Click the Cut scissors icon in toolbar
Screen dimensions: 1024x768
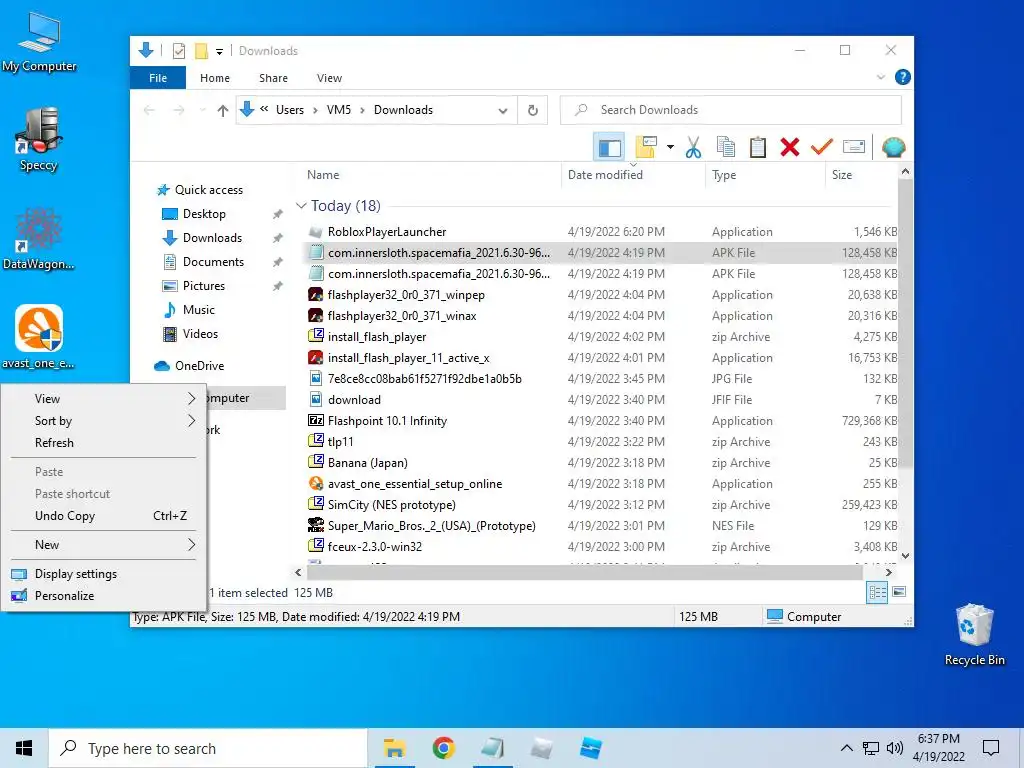click(694, 147)
